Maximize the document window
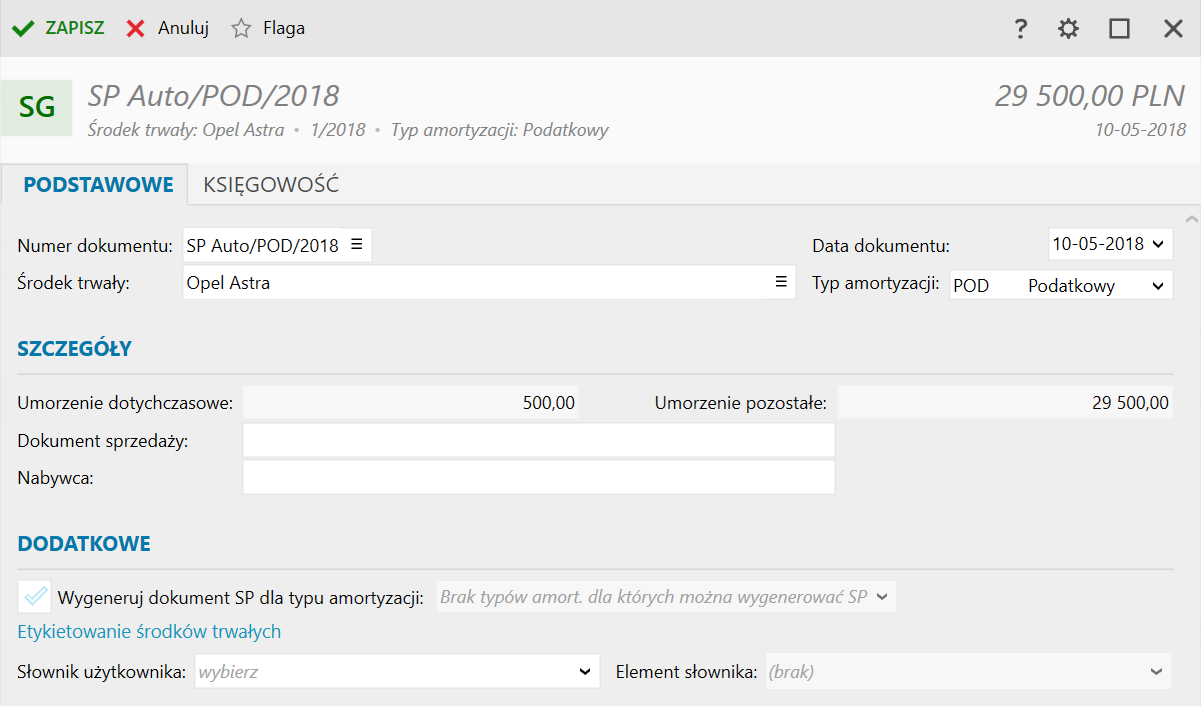This screenshot has height=706, width=1201. (1119, 29)
